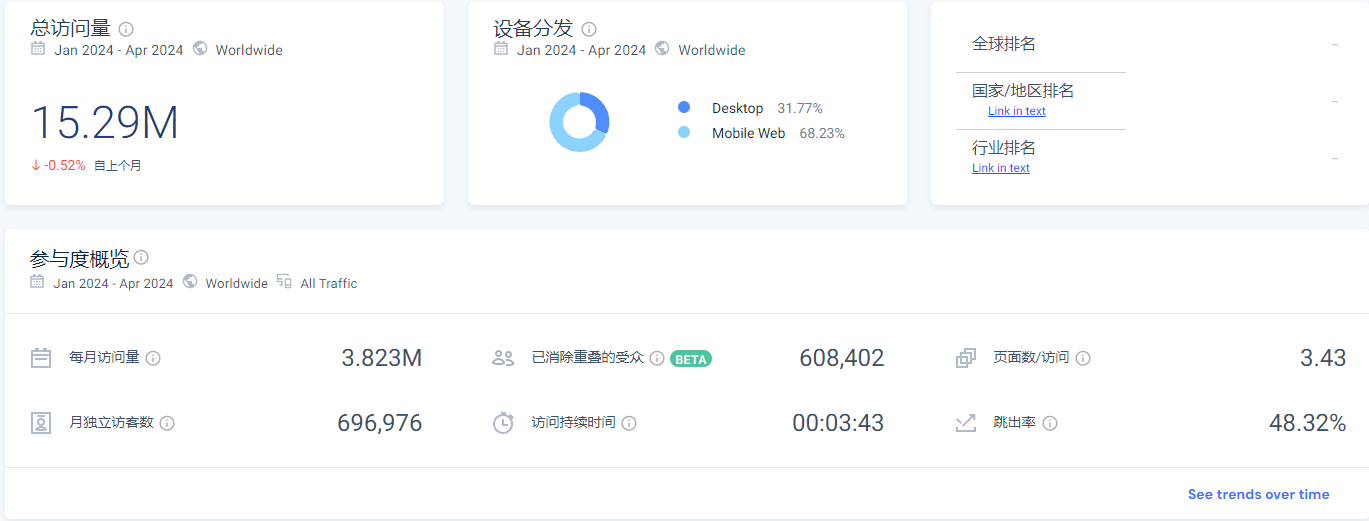
Task: Click the info icon next to 设备分发
Action: tap(589, 29)
